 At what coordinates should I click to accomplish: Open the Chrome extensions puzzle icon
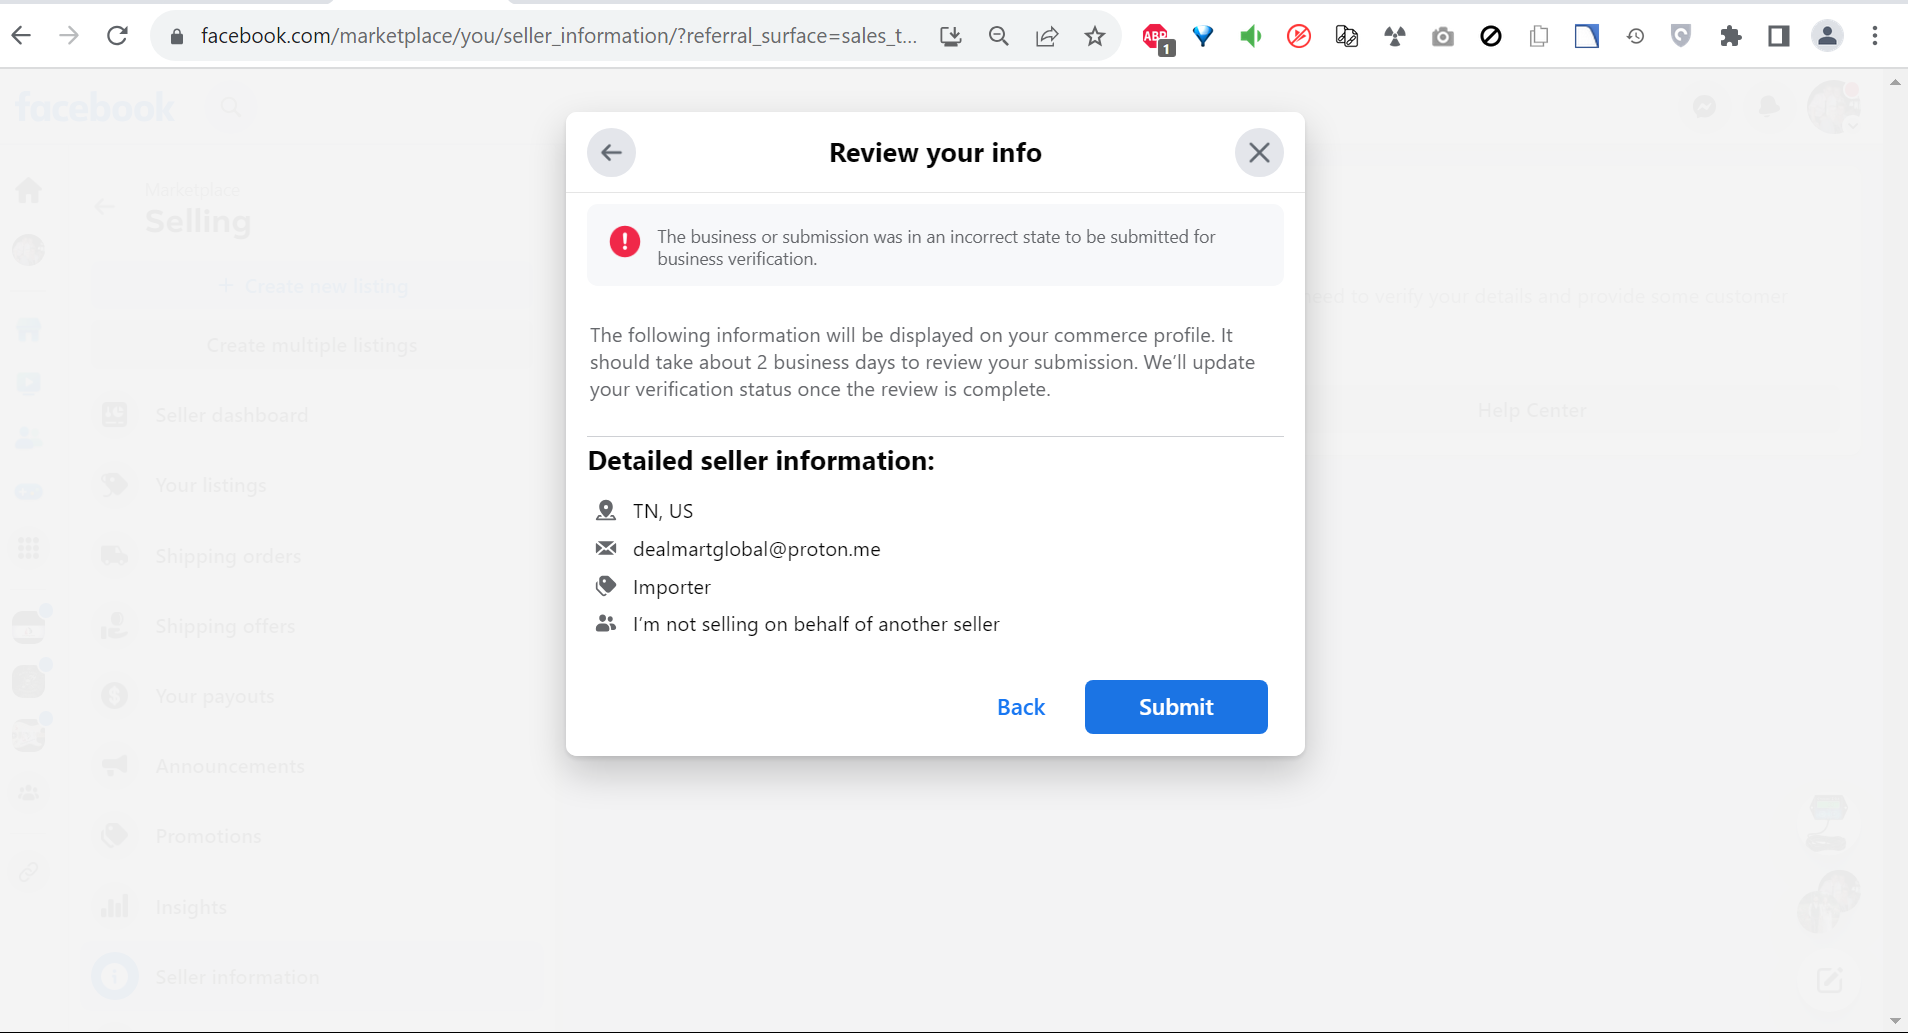1730,37
